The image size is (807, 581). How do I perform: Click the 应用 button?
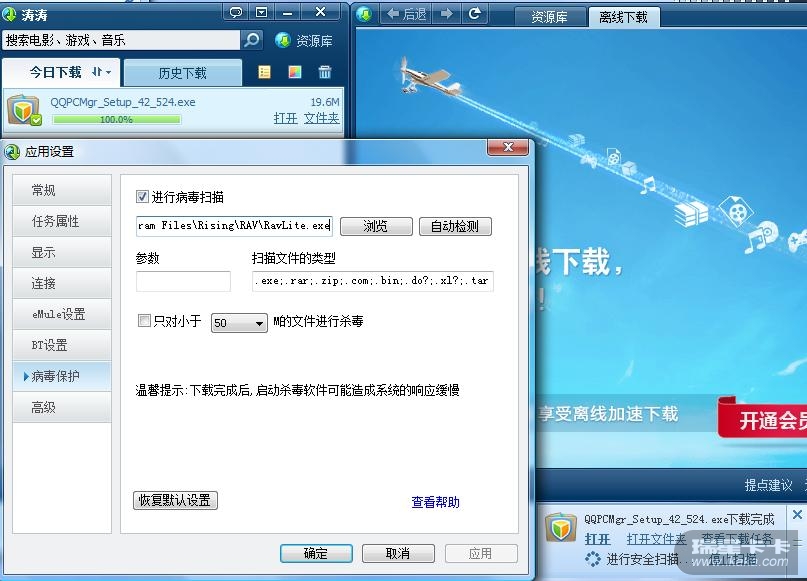tap(481, 553)
